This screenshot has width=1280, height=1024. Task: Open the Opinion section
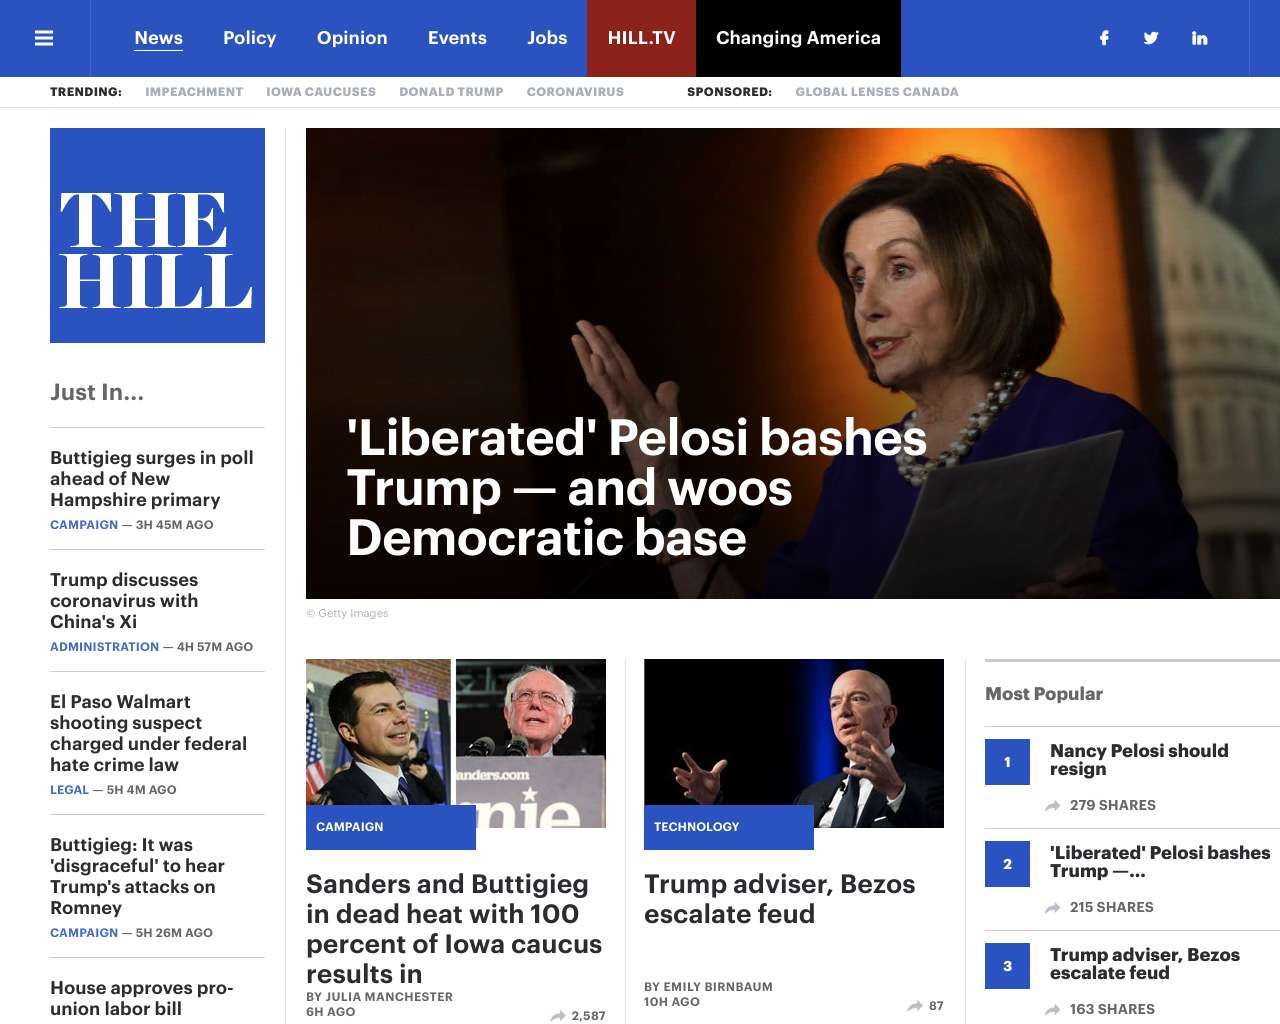352,38
